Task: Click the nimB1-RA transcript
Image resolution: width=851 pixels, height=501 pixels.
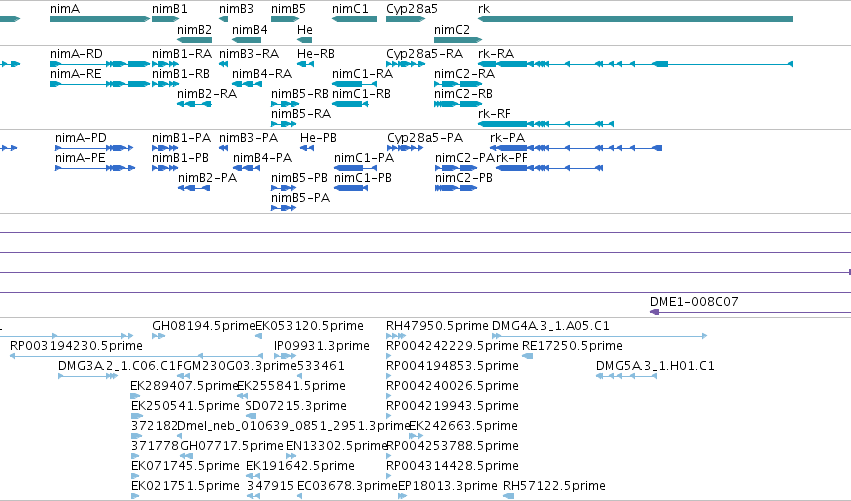Action: coord(166,64)
